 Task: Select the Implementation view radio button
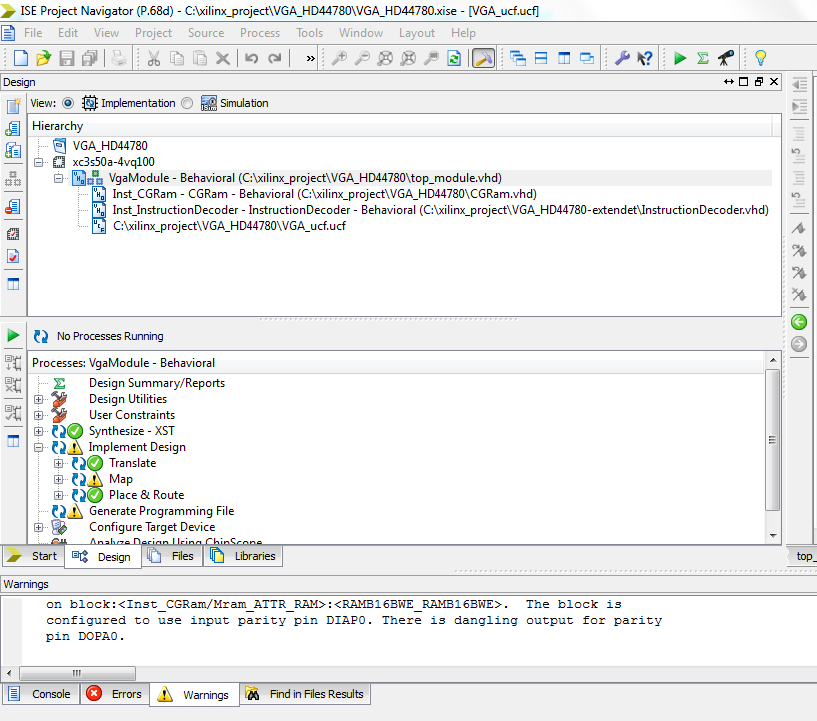tap(68, 103)
